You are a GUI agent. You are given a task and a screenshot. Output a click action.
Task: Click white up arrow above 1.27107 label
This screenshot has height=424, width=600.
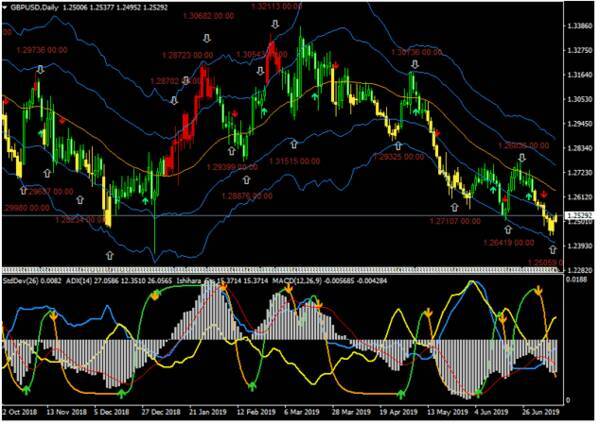[454, 207]
